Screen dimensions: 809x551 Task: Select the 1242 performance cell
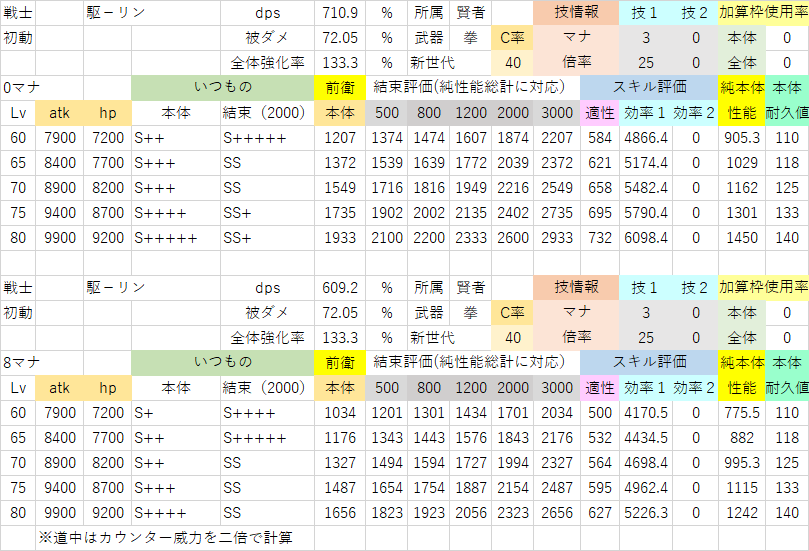pyautogui.click(x=741, y=513)
